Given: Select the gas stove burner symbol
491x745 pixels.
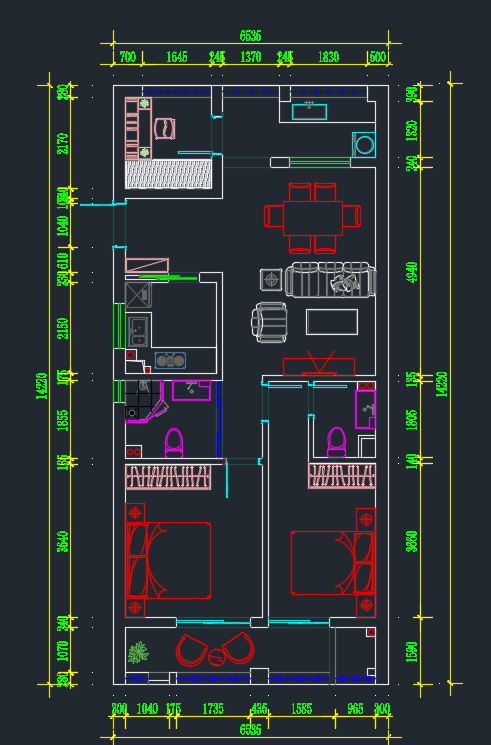Looking at the screenshot, I should pyautogui.click(x=170, y=361).
